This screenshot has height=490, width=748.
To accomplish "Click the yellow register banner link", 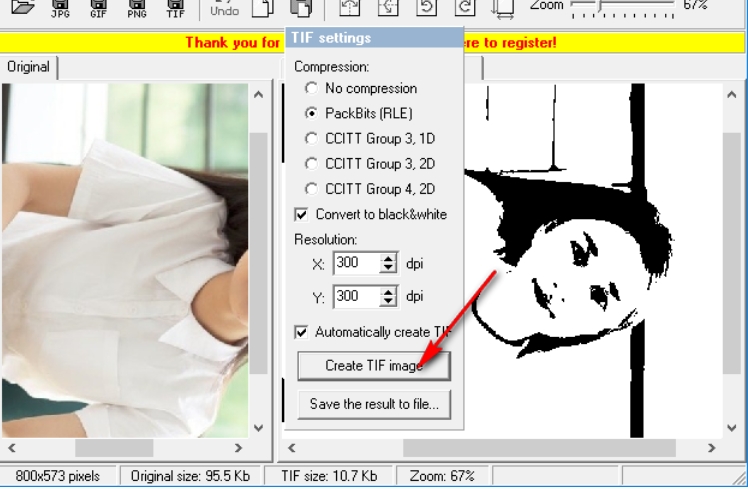I will pos(371,42).
